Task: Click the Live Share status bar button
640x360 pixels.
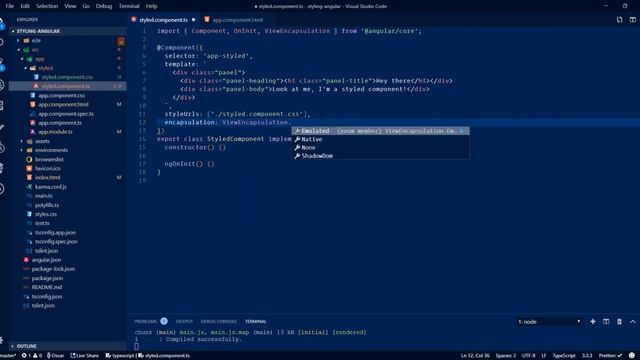Action: point(84,356)
